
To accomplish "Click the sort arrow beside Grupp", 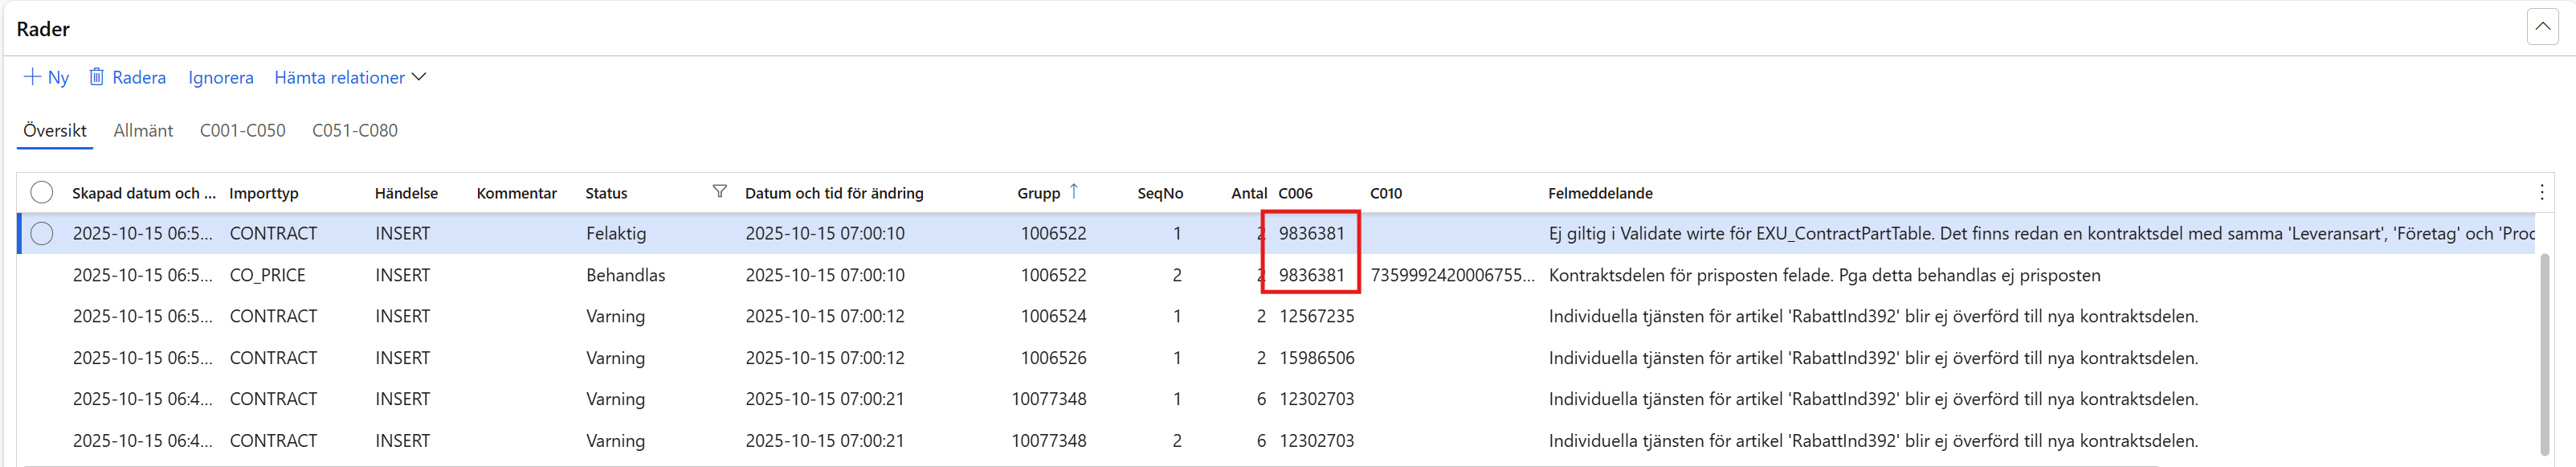I will click(x=1074, y=191).
